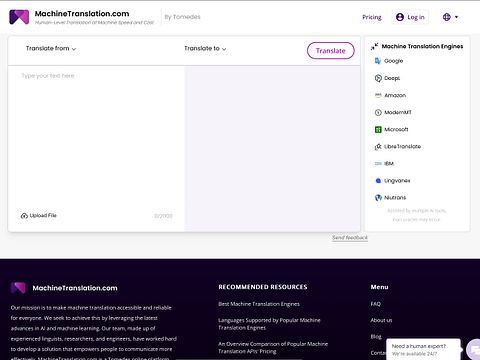Click the Need a human expert popup
The width and height of the screenshot is (480, 360).
pyautogui.click(x=423, y=350)
